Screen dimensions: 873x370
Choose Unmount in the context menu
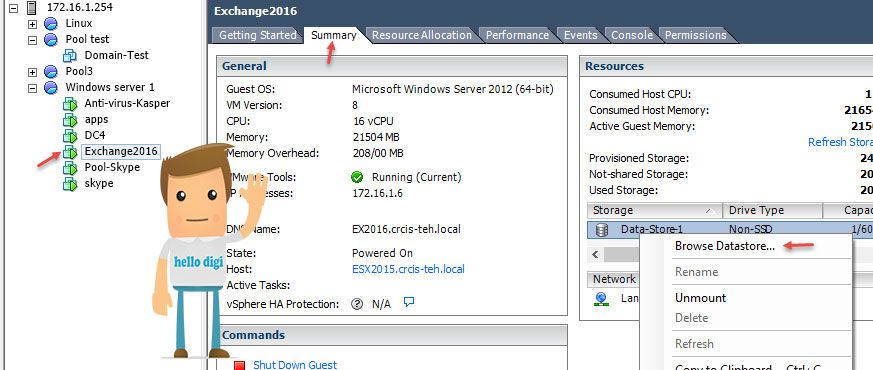[700, 298]
